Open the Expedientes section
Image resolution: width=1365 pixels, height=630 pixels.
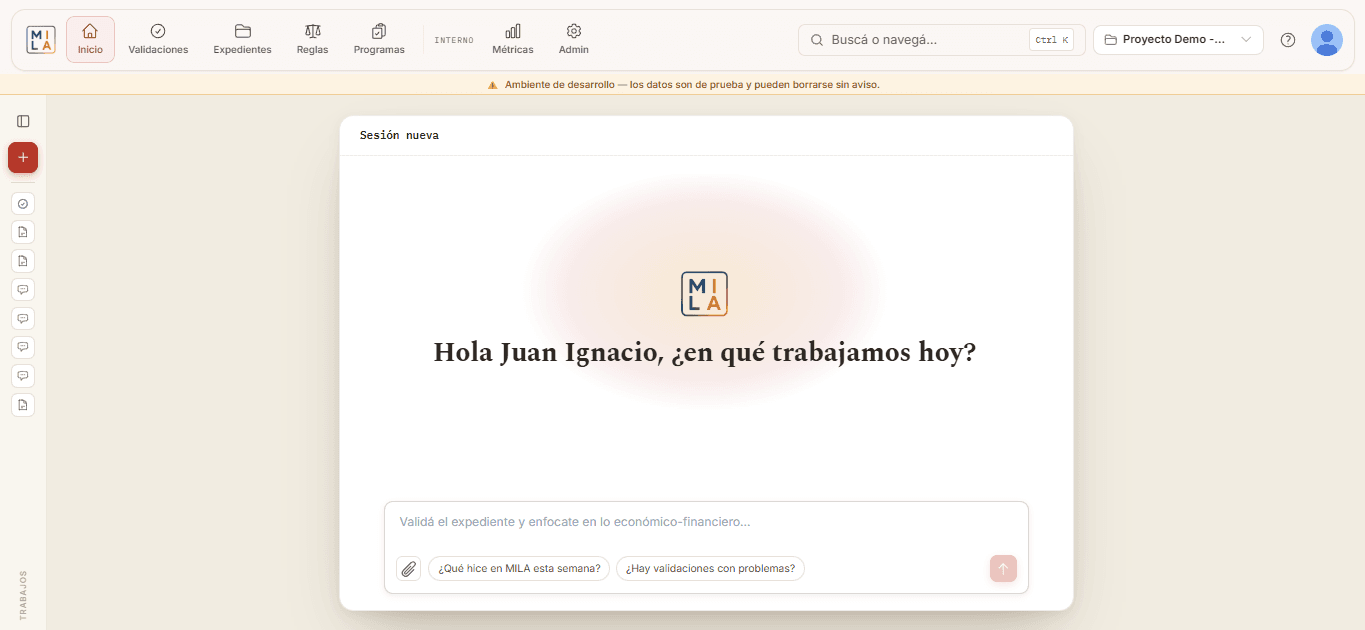coord(242,40)
